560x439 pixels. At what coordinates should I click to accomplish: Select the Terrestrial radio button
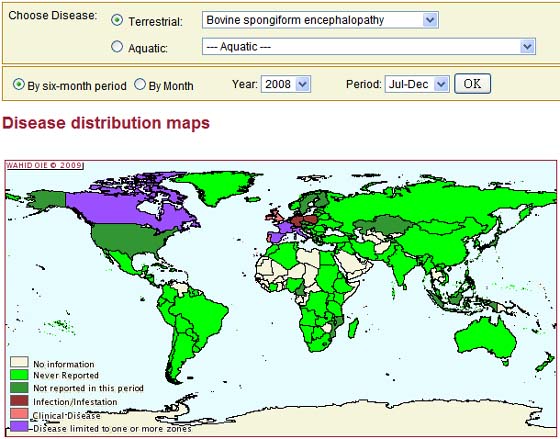pos(117,20)
